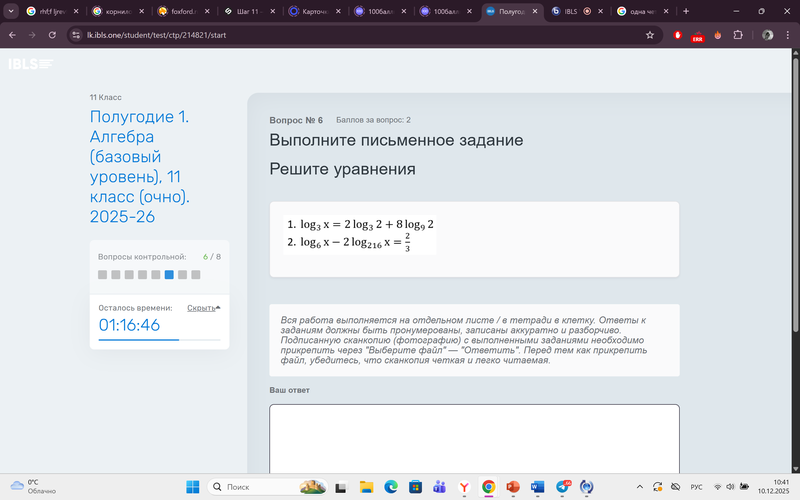Click the browser back arrow
This screenshot has height=500, width=800.
pyautogui.click(x=12, y=34)
